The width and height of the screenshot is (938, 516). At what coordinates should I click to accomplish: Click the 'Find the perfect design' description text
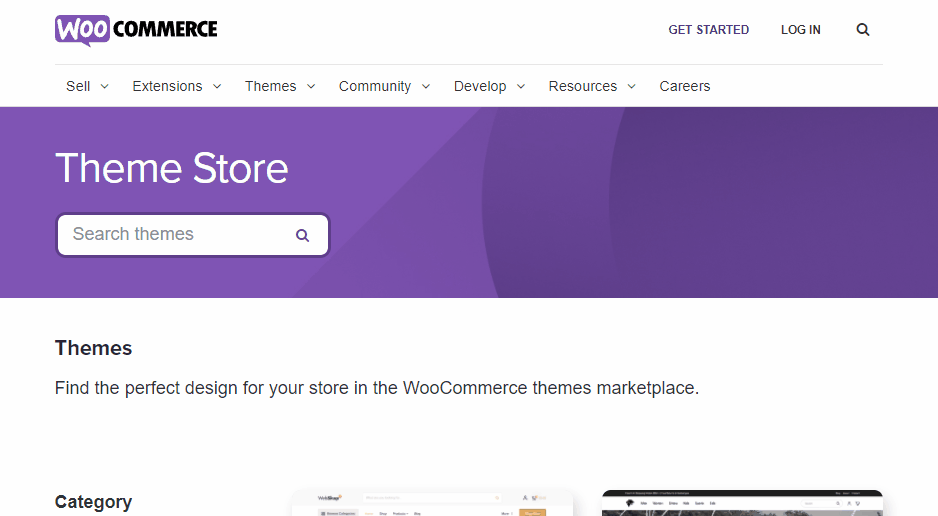click(377, 388)
